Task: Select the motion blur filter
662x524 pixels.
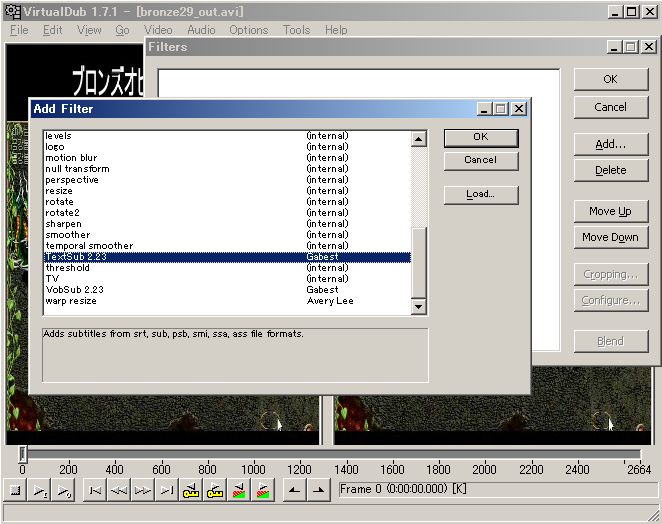Action: click(x=228, y=158)
